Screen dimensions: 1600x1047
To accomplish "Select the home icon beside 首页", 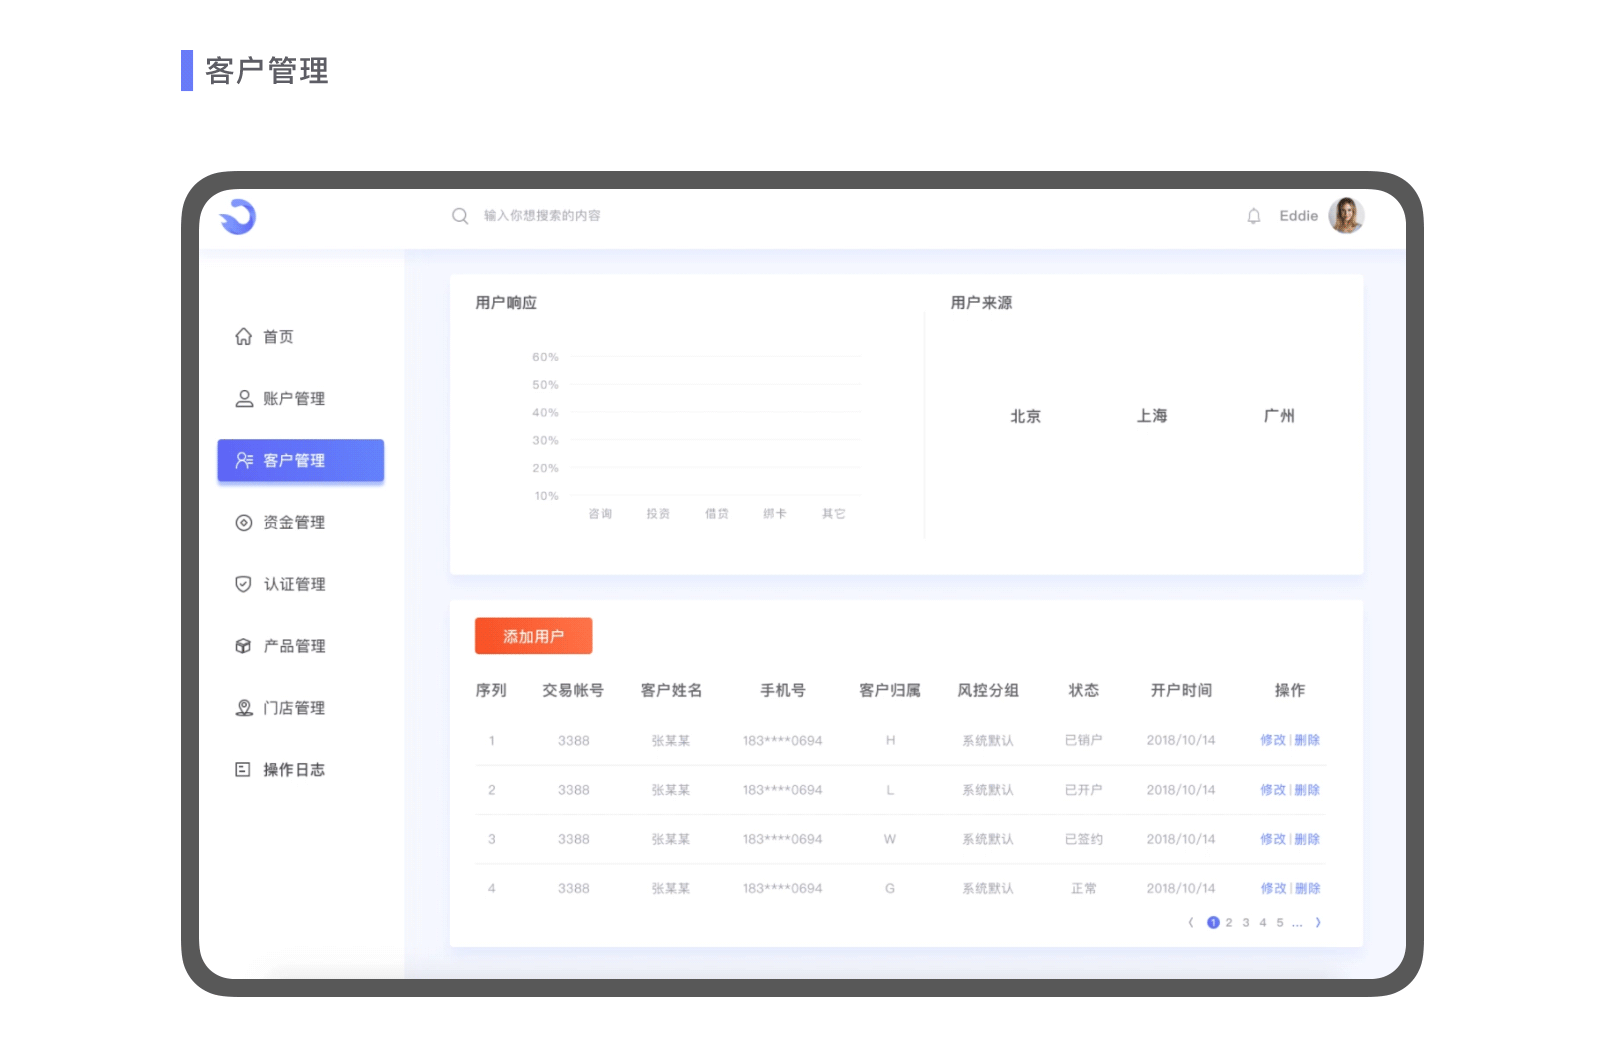I will 242,337.
